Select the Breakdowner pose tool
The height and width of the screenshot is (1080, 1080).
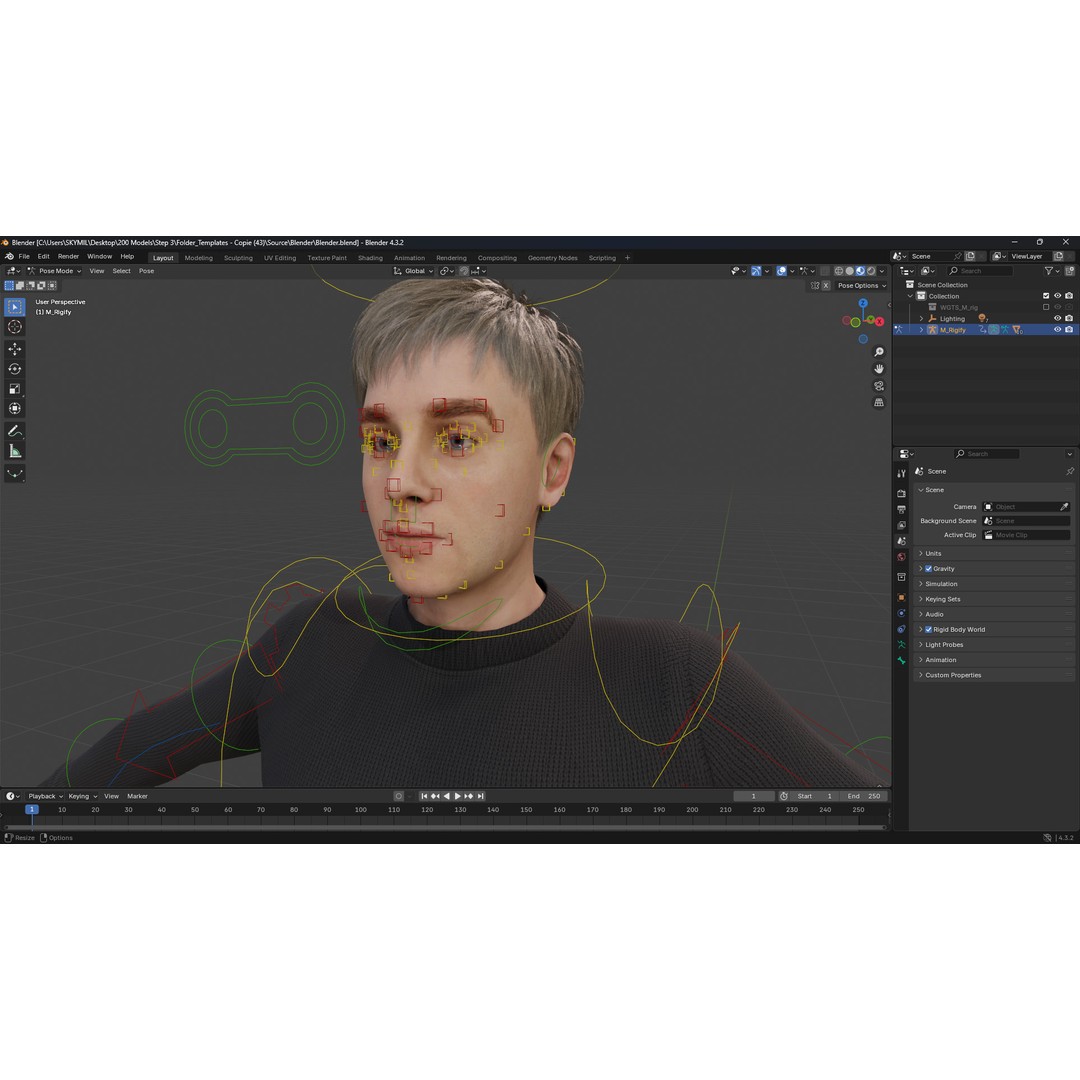coord(14,473)
